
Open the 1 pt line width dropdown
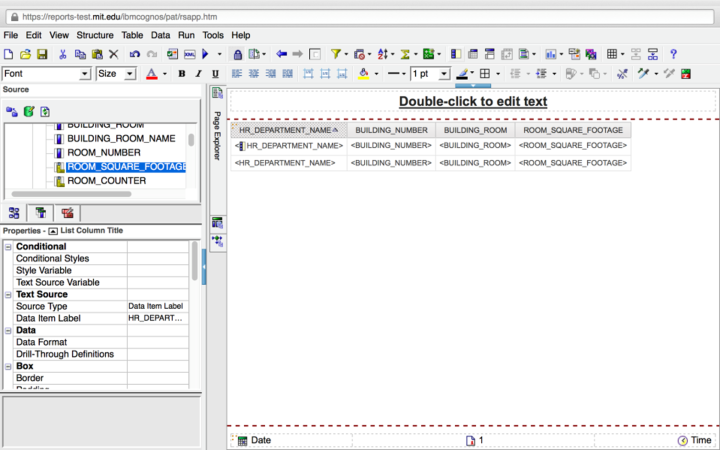444,74
